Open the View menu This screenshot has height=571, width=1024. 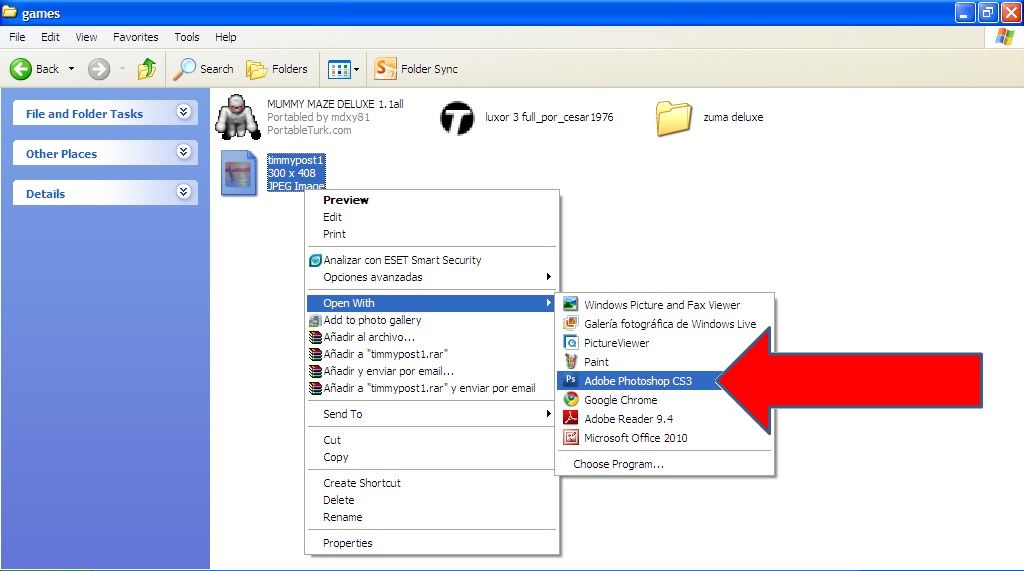[86, 37]
